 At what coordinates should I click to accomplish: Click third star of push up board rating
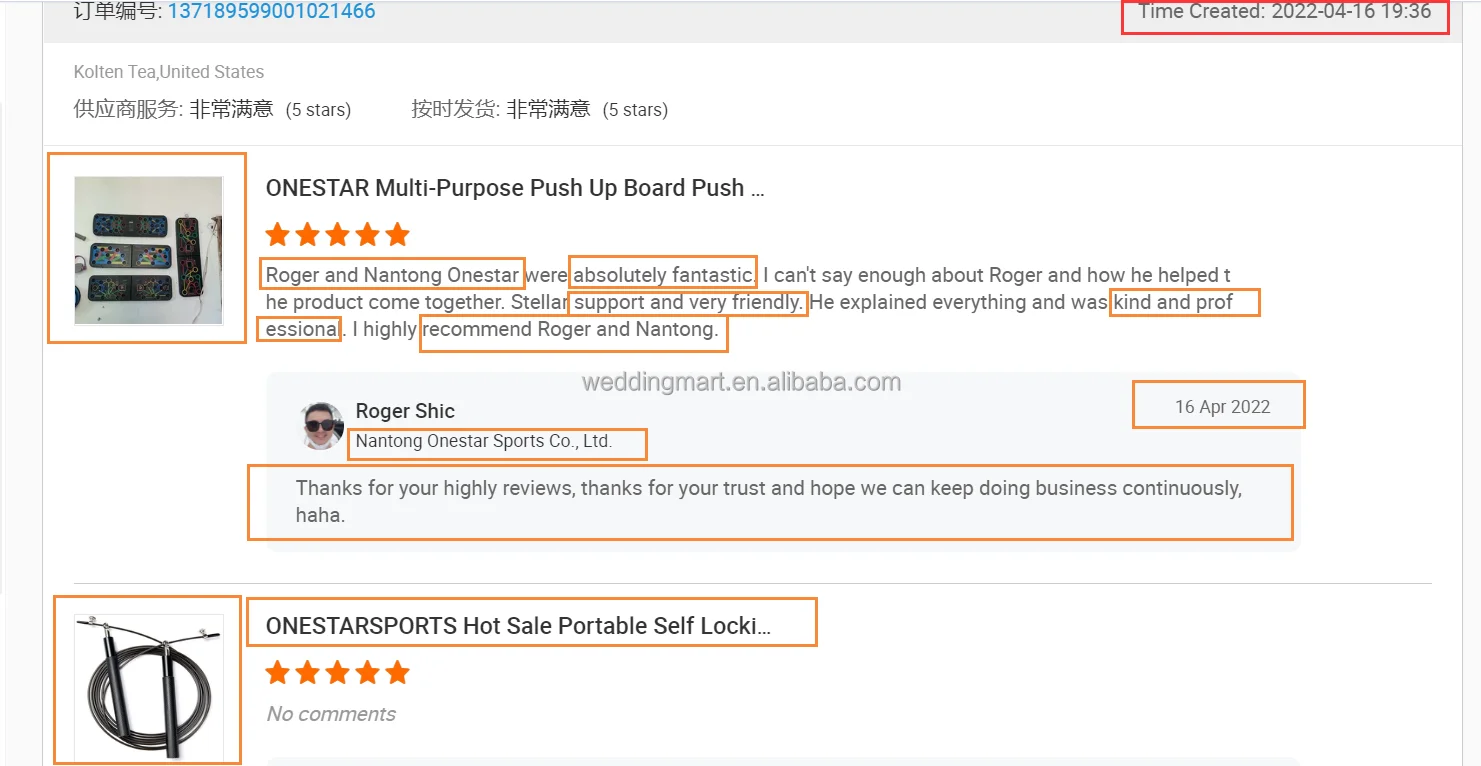tap(338, 235)
